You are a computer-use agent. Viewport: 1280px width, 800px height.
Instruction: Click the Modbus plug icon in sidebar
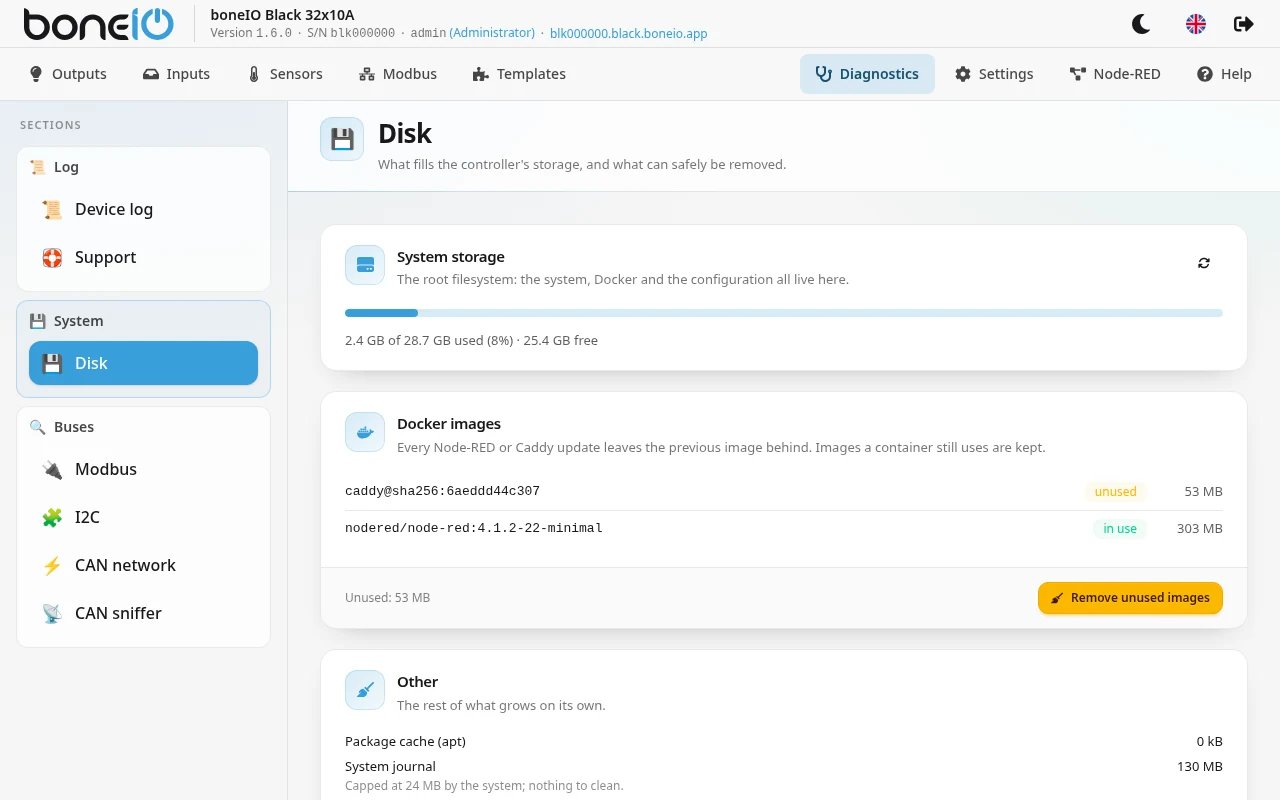tap(52, 470)
